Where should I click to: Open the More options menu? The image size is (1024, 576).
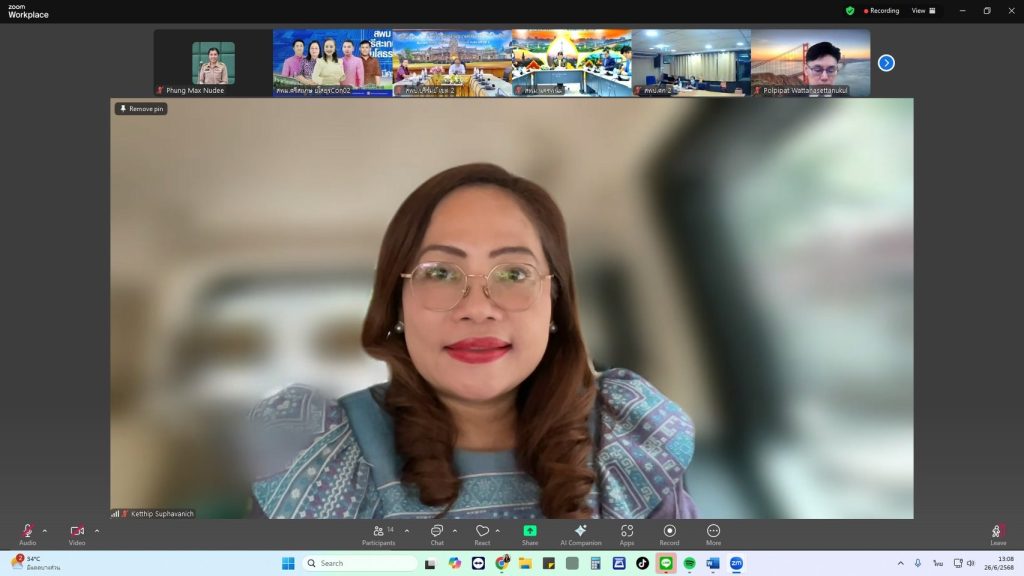[x=713, y=533]
